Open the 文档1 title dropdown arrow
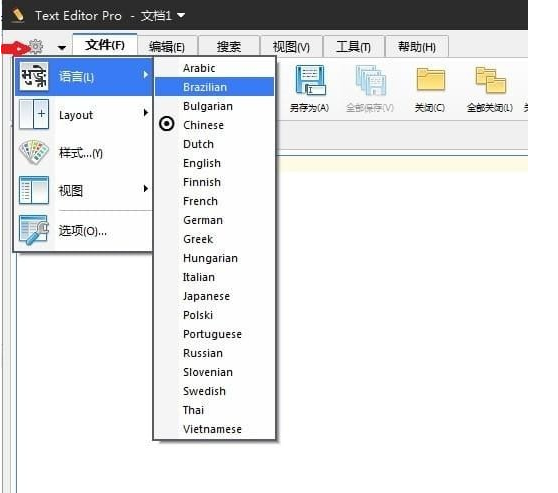The width and height of the screenshot is (558, 493). 181,15
